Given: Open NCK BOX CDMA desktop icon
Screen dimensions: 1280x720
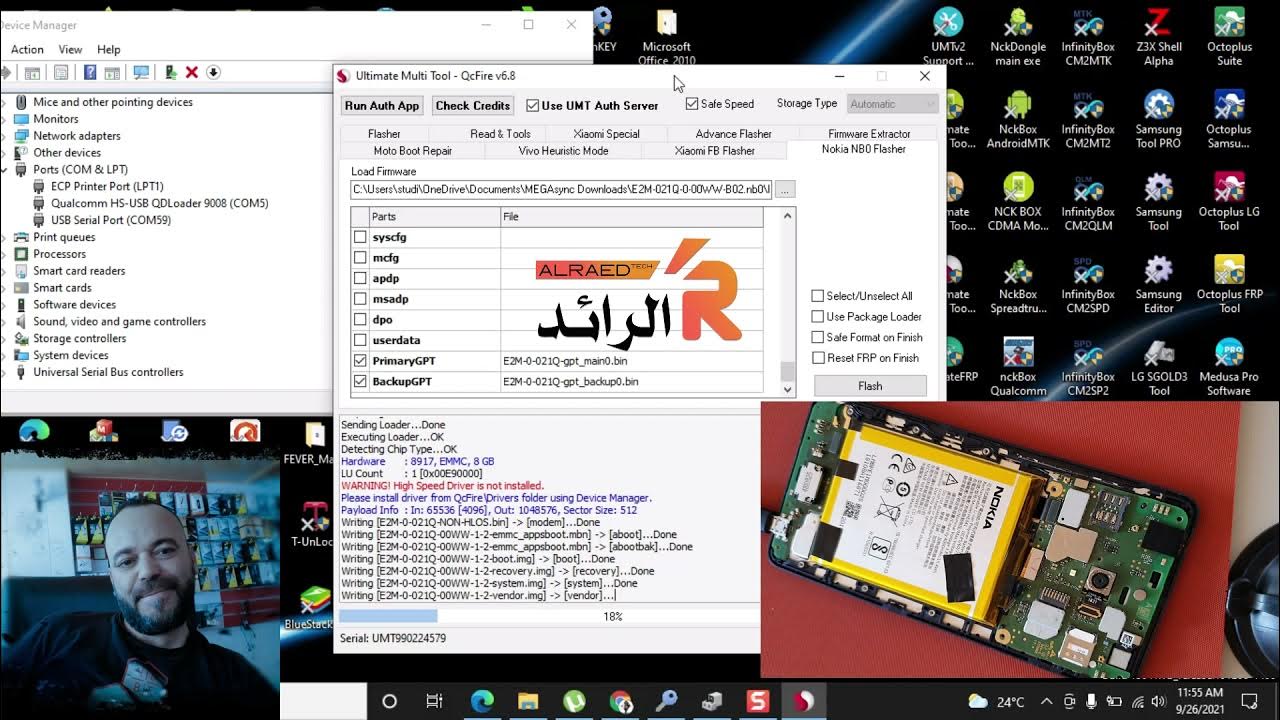Looking at the screenshot, I should (x=1018, y=203).
